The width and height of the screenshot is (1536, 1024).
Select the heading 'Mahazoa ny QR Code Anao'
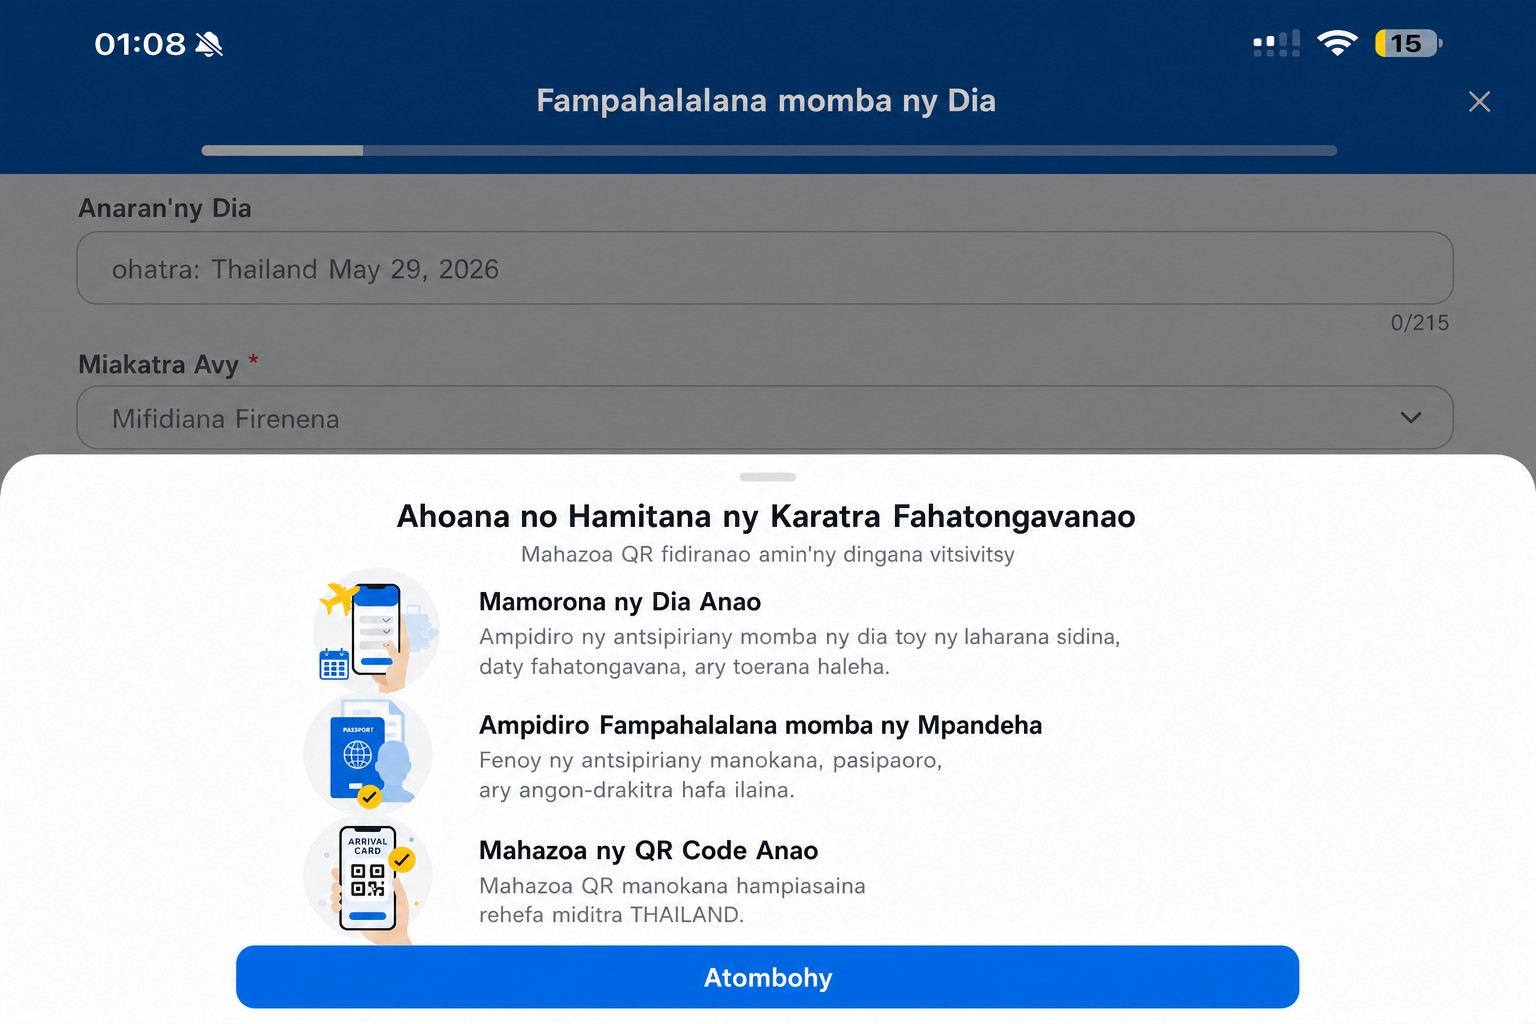(648, 851)
